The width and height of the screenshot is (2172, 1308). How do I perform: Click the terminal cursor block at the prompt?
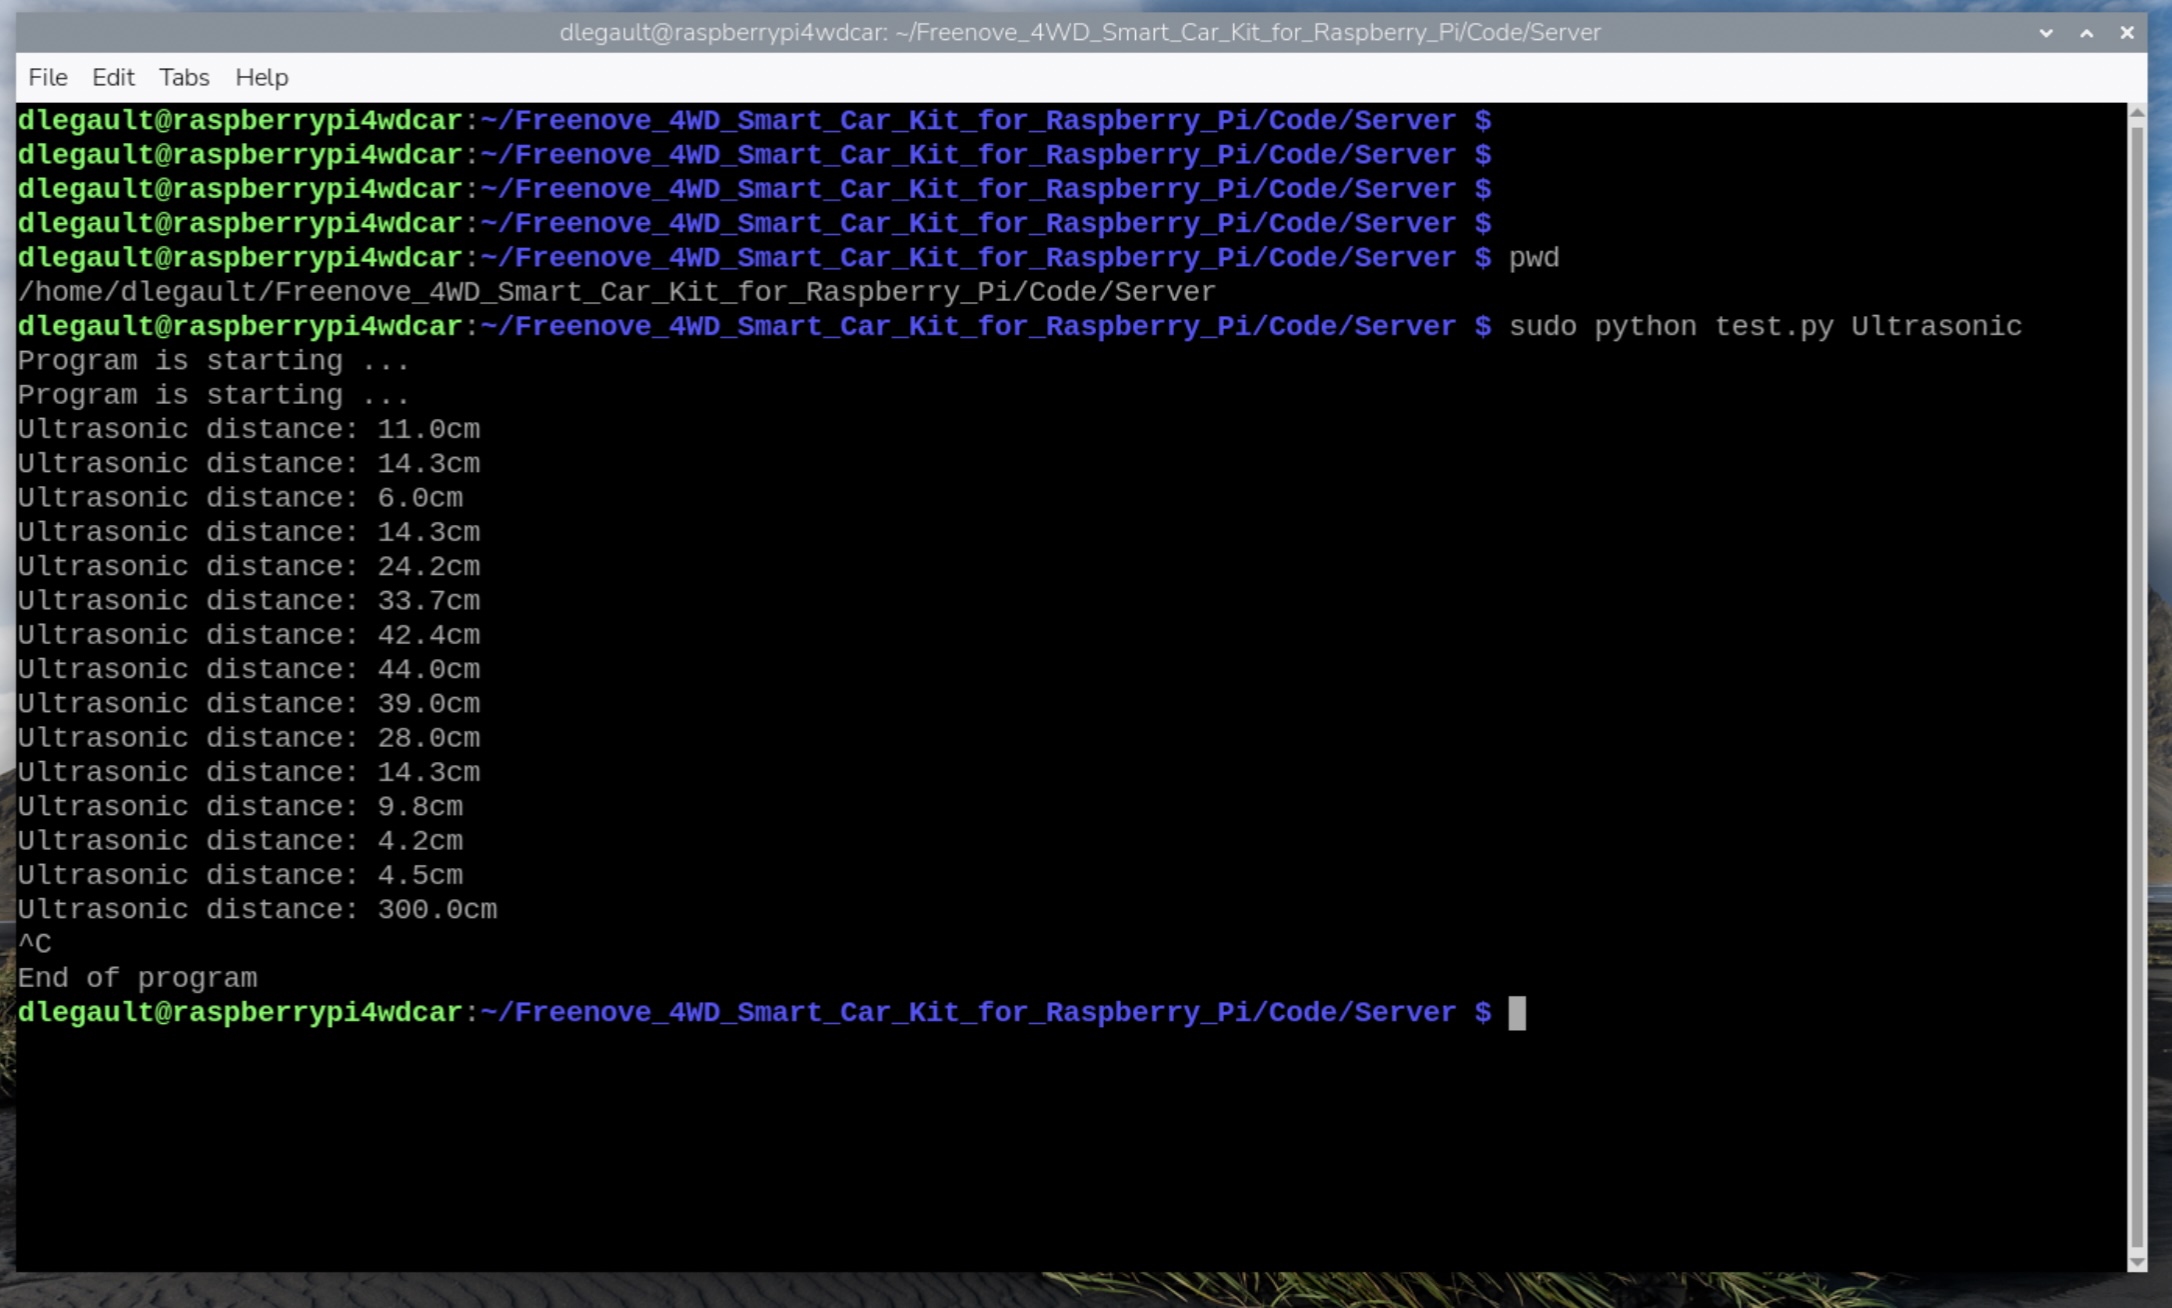pyautogui.click(x=1517, y=1013)
